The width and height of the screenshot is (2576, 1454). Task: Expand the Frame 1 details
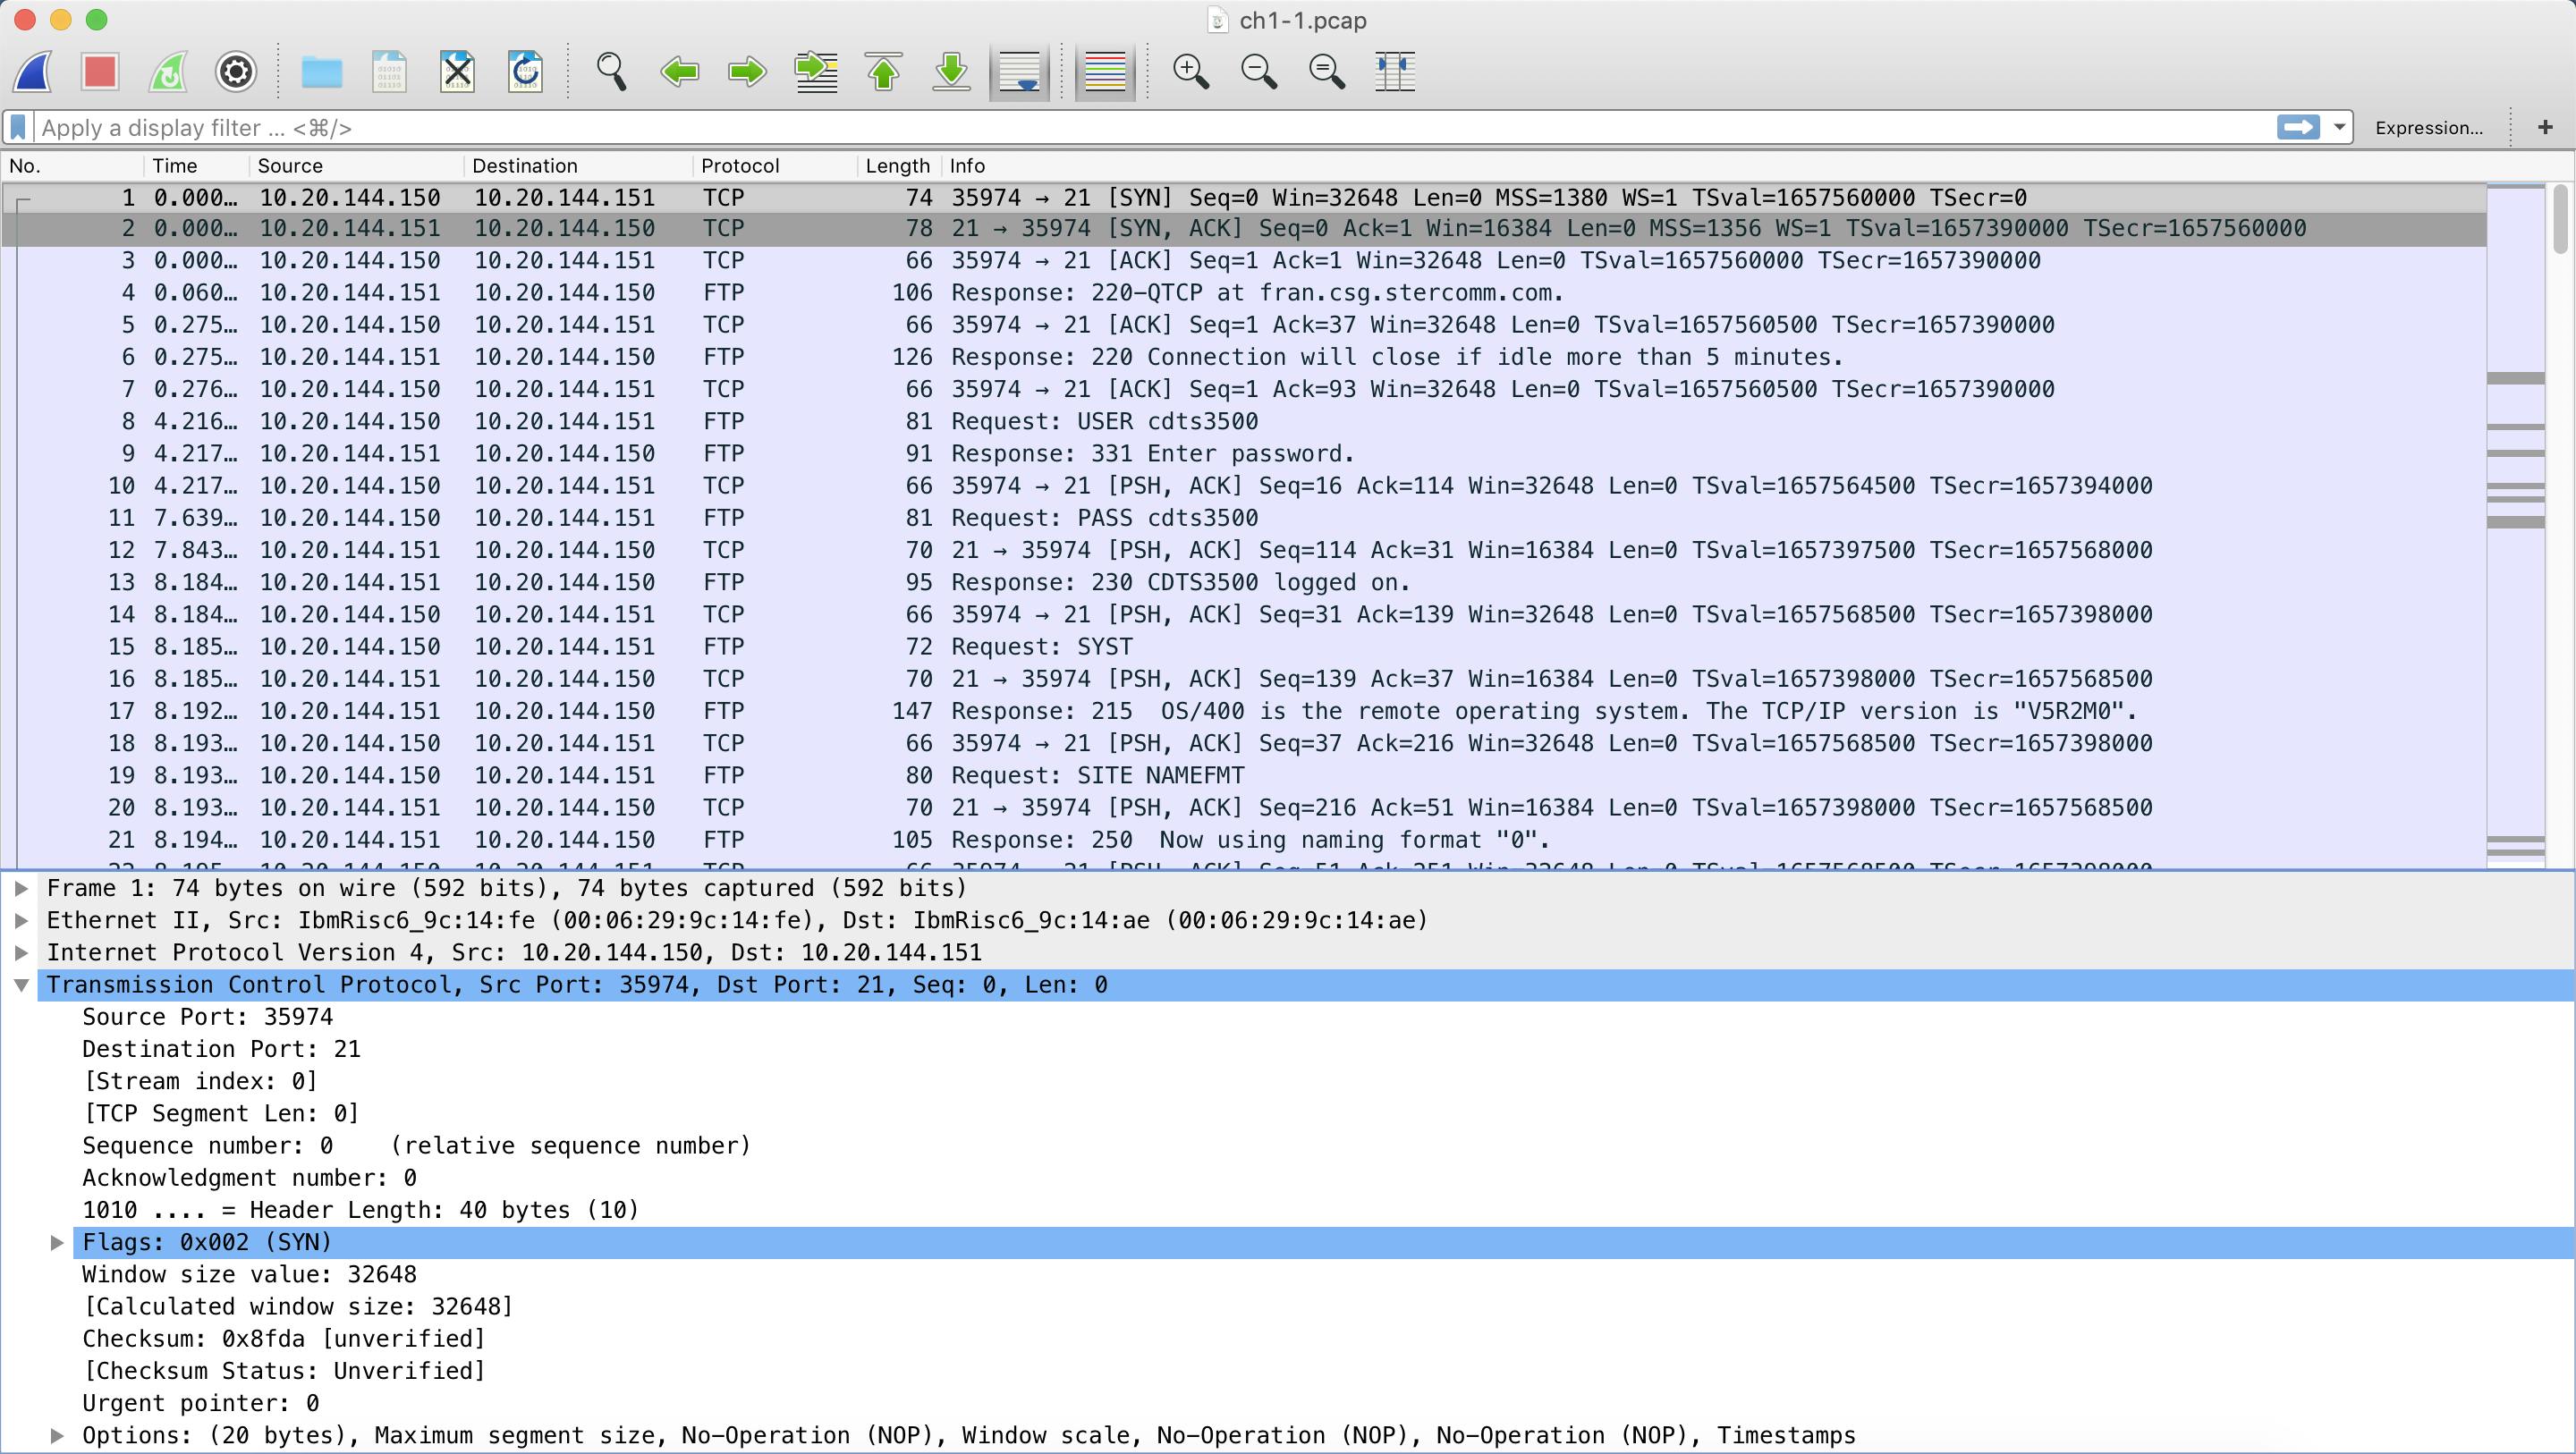click(21, 888)
